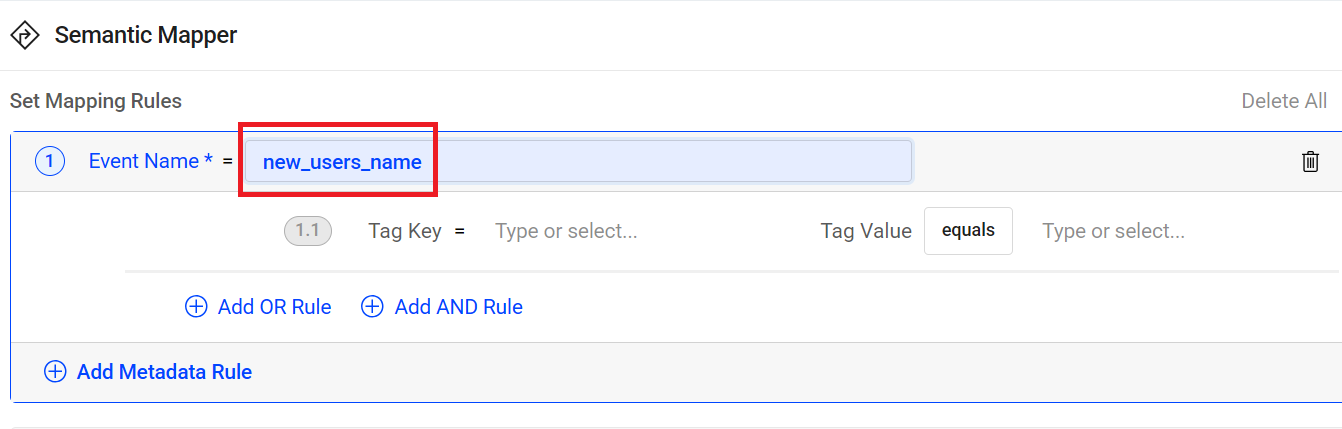The width and height of the screenshot is (1342, 429).
Task: Click the Semantic Mapper diamond icon
Action: pyautogui.click(x=24, y=36)
